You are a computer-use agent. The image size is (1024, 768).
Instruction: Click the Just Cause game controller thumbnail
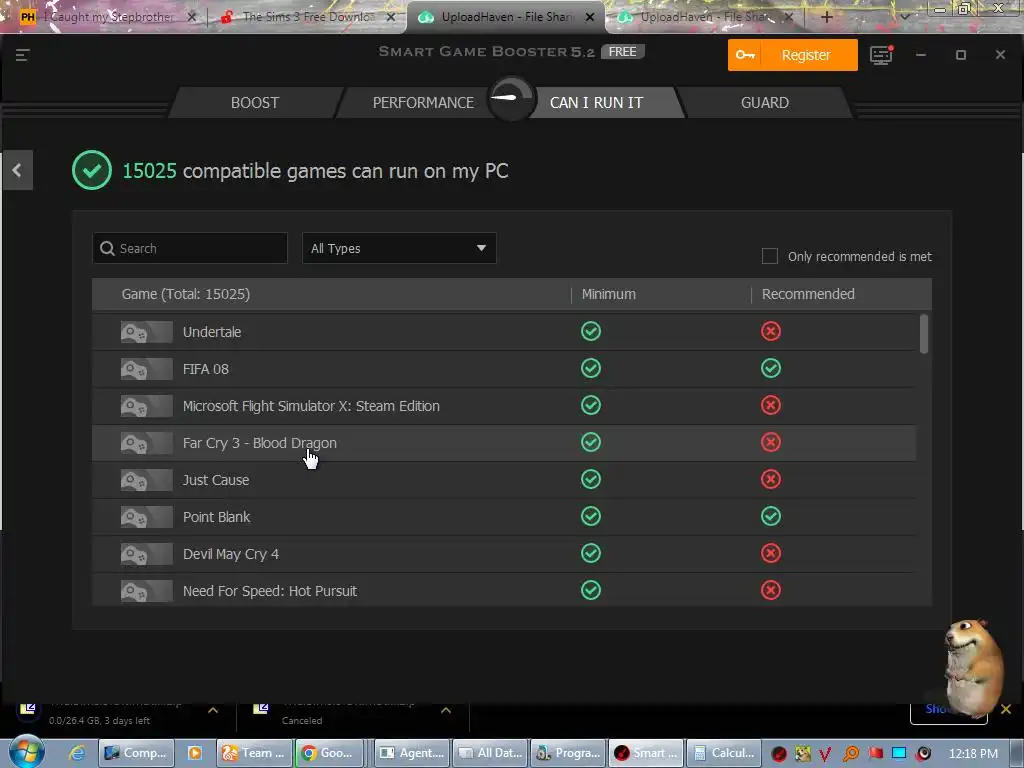tap(146, 480)
